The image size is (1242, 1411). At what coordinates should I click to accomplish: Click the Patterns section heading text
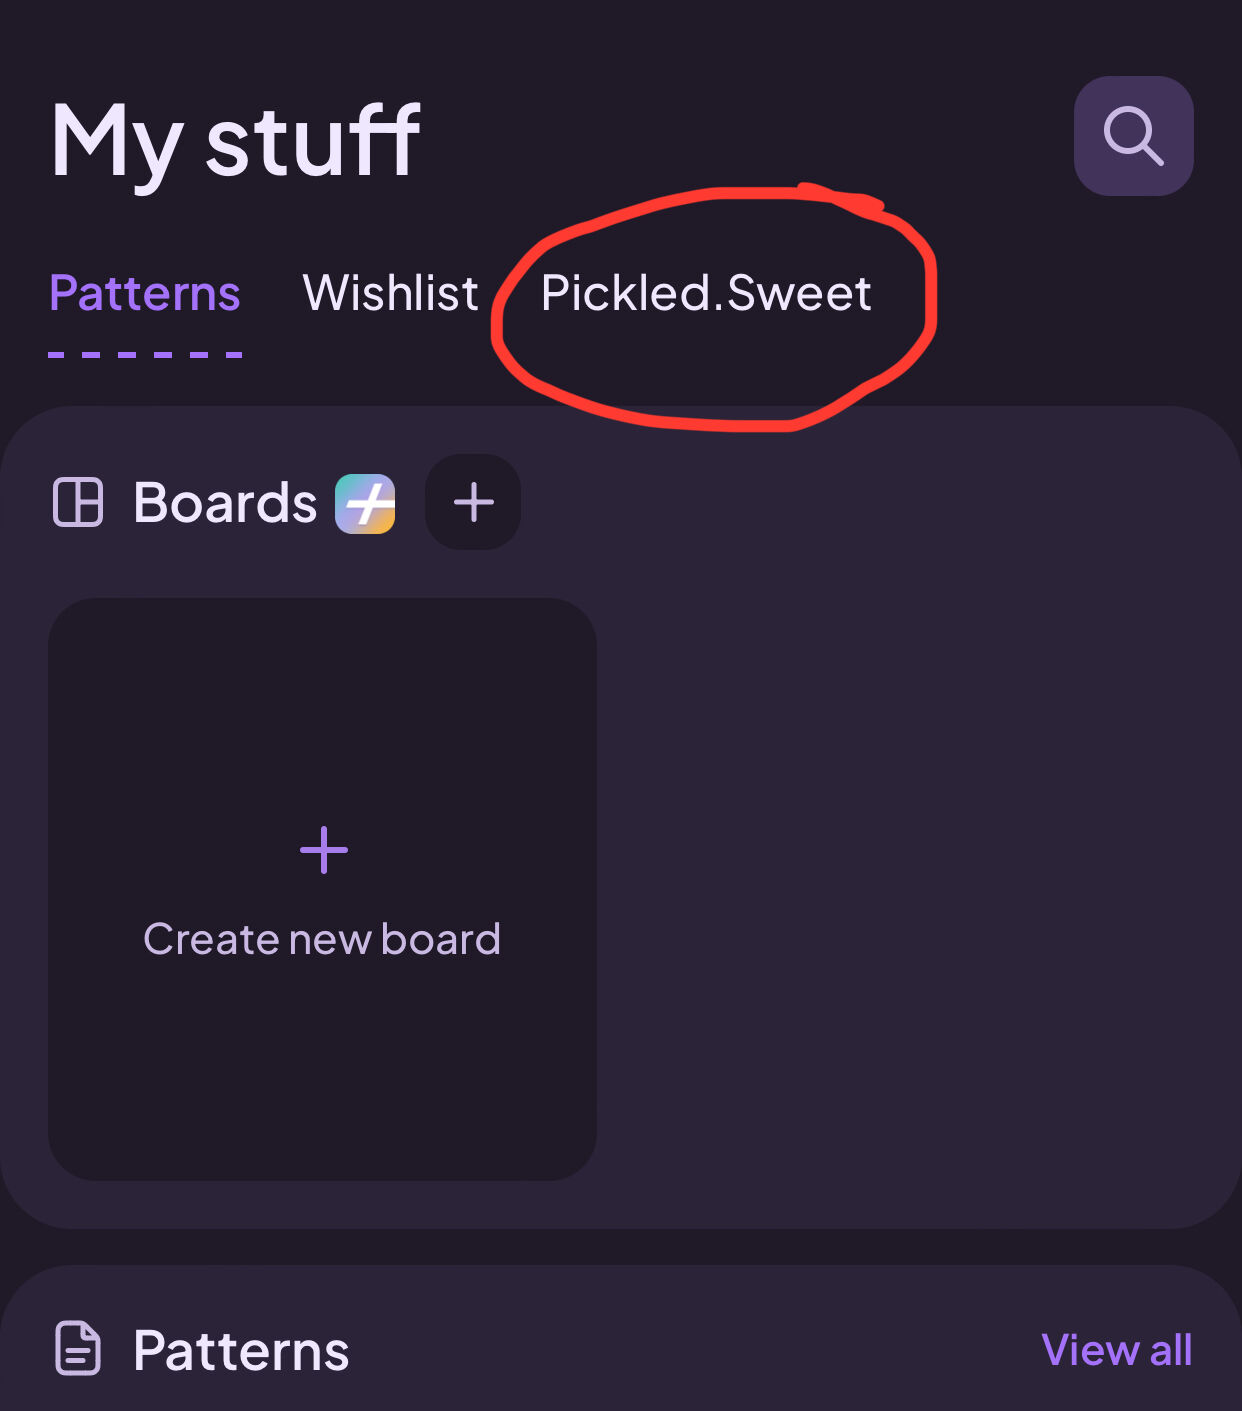(x=241, y=1351)
